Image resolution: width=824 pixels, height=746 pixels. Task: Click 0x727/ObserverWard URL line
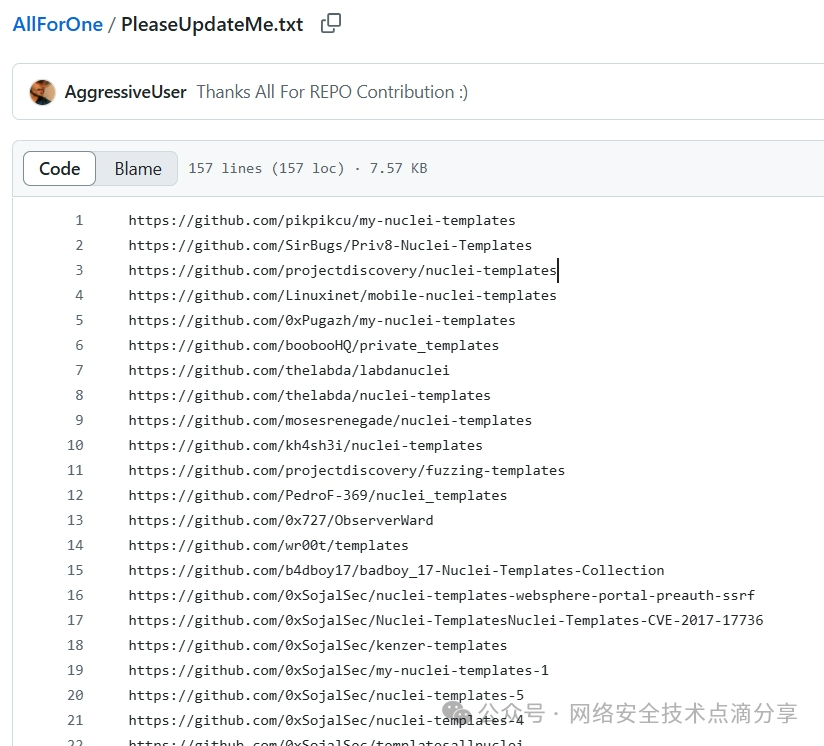[x=281, y=520]
